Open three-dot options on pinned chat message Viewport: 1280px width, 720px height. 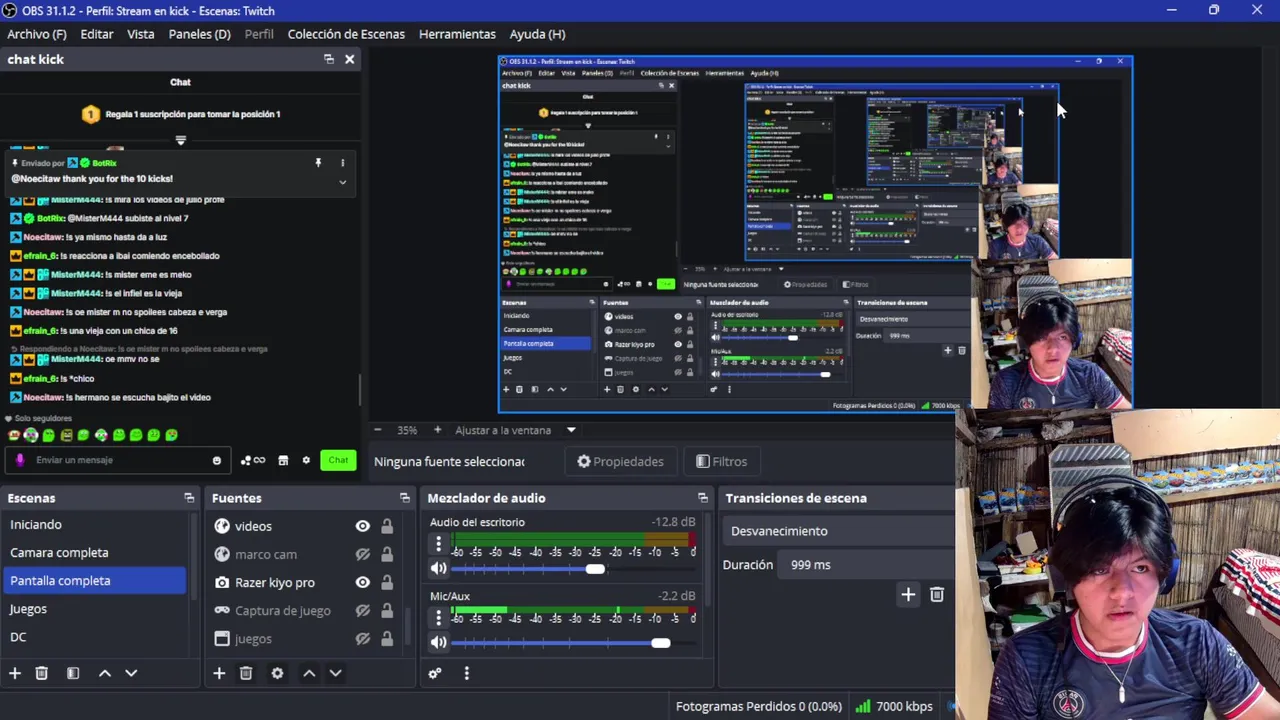coord(342,163)
